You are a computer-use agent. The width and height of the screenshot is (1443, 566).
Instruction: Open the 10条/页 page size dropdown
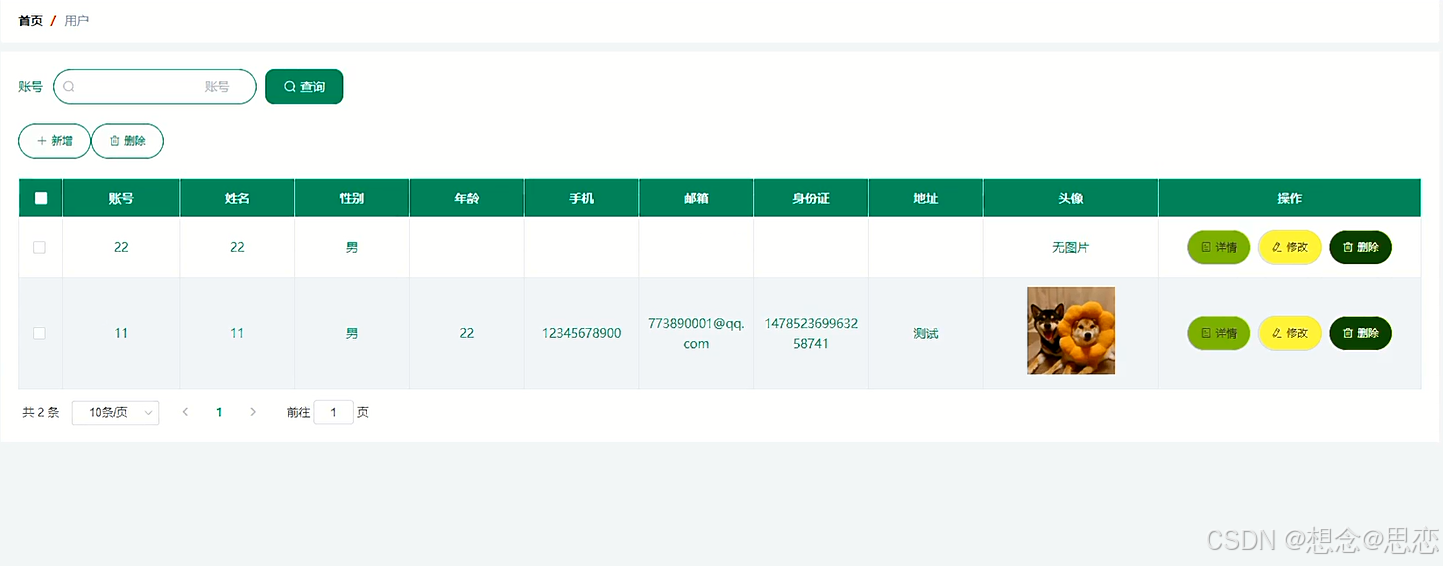[116, 412]
